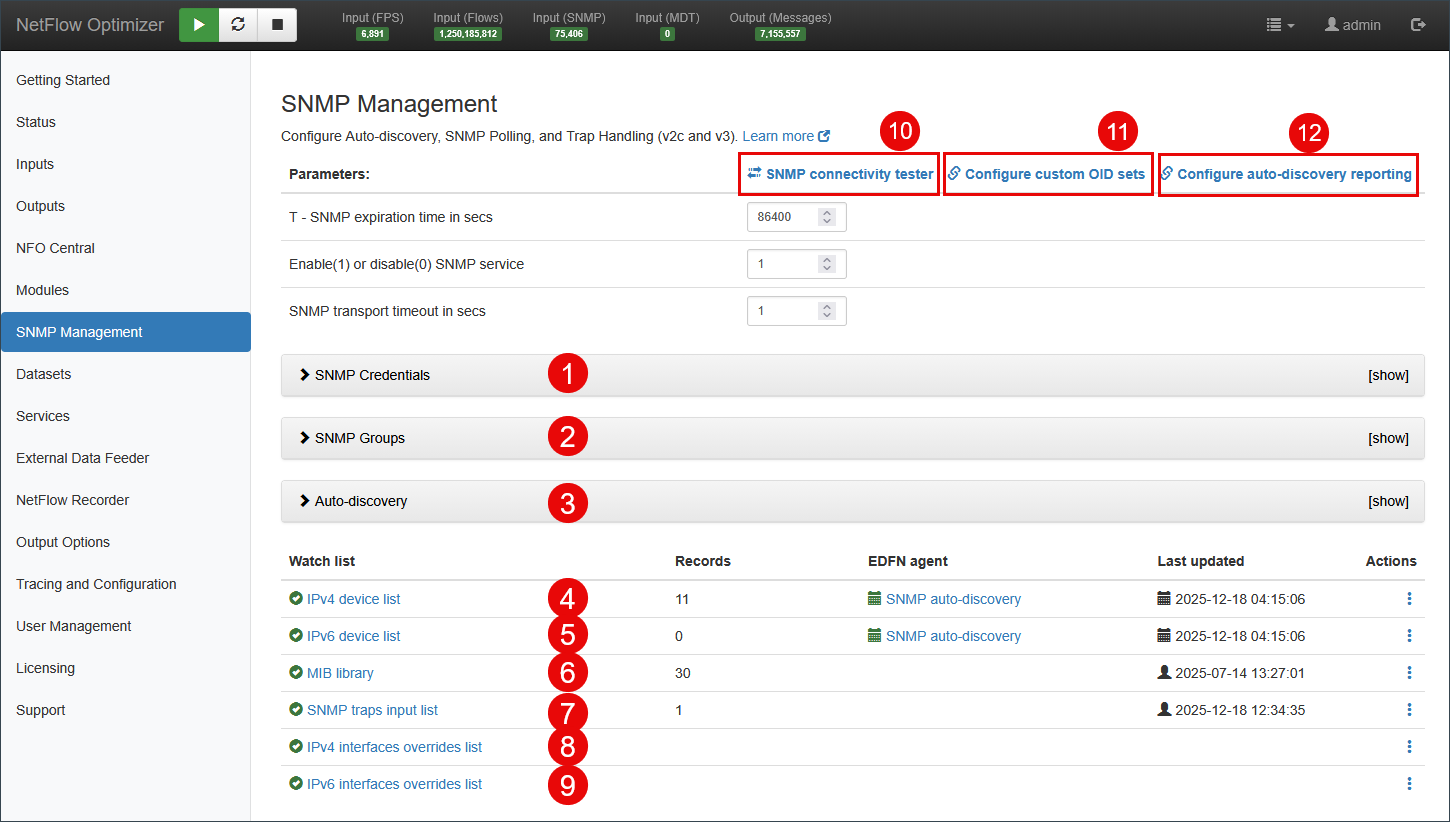This screenshot has height=822, width=1450.
Task: Click the logout icon in top bar
Action: tap(1417, 25)
